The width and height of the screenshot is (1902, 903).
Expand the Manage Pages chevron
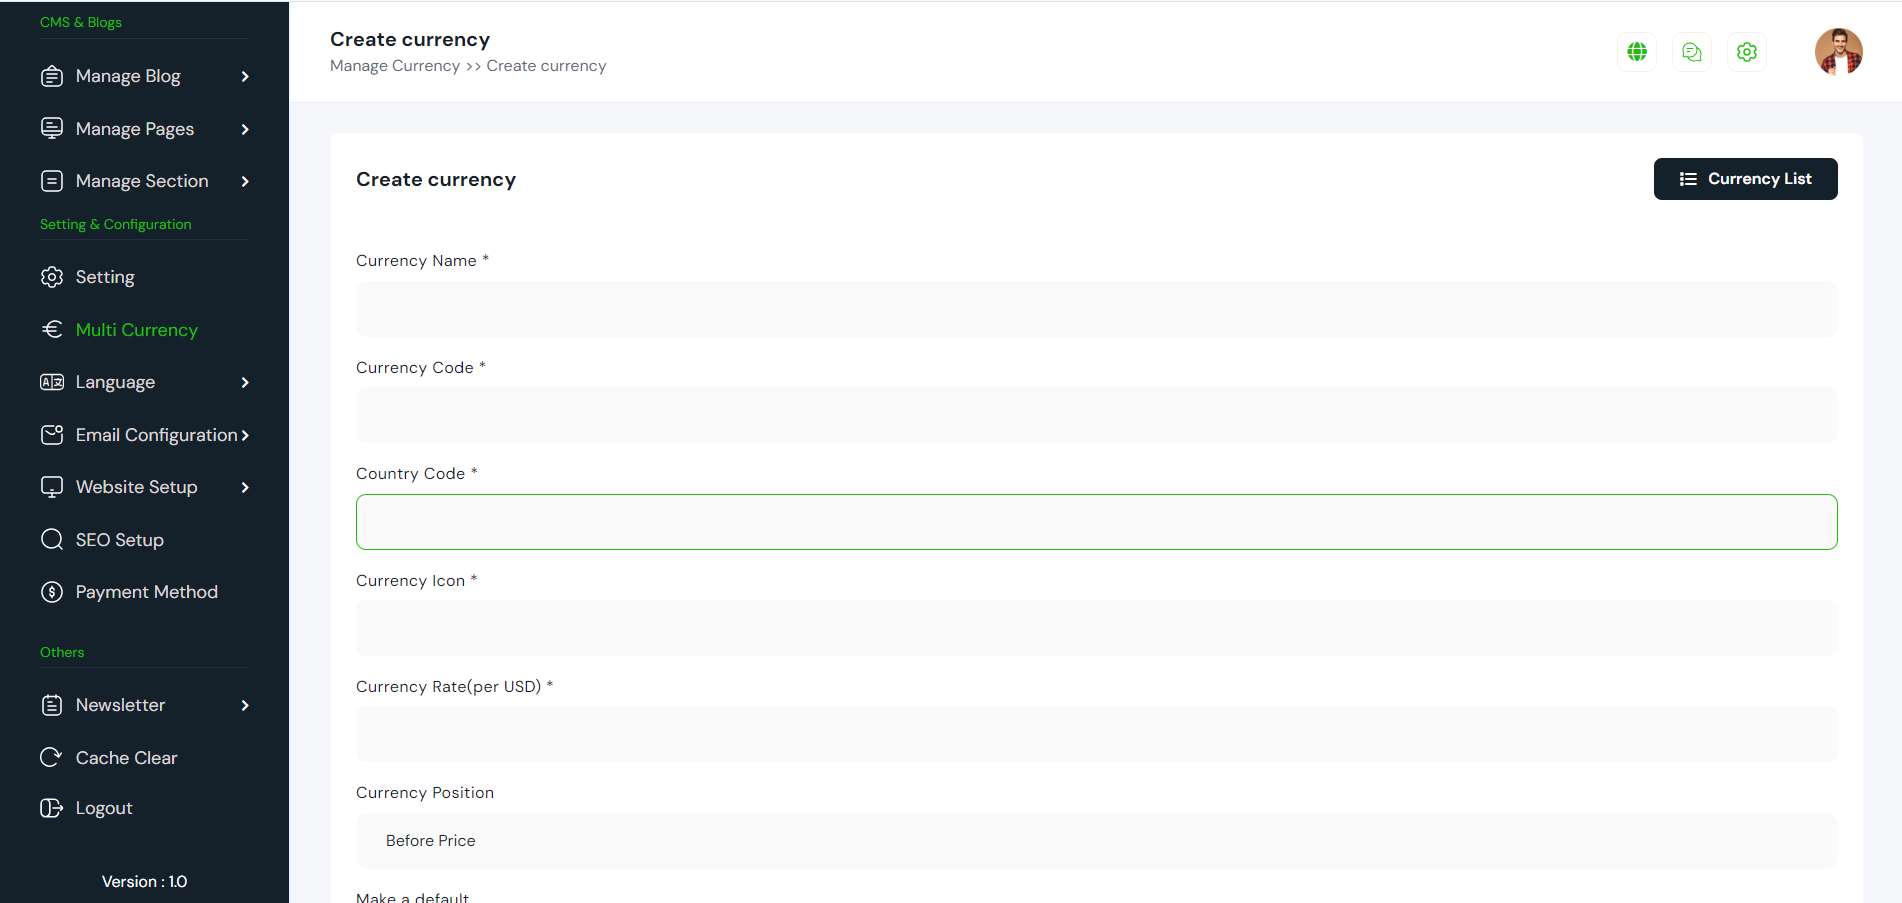pyautogui.click(x=245, y=129)
